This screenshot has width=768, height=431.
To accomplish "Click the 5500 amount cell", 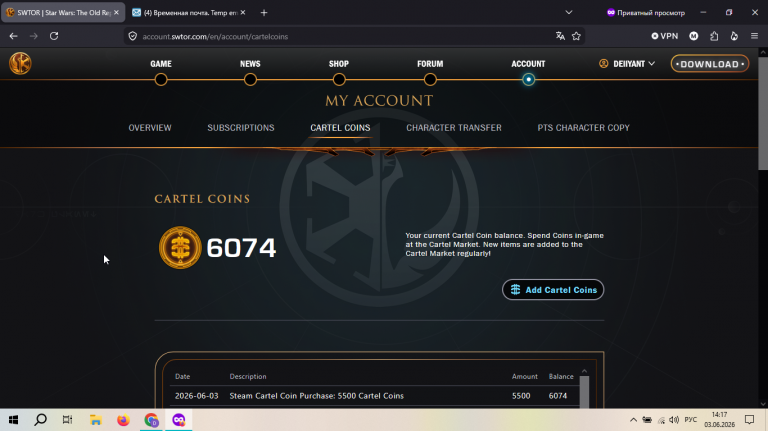I will (x=521, y=396).
